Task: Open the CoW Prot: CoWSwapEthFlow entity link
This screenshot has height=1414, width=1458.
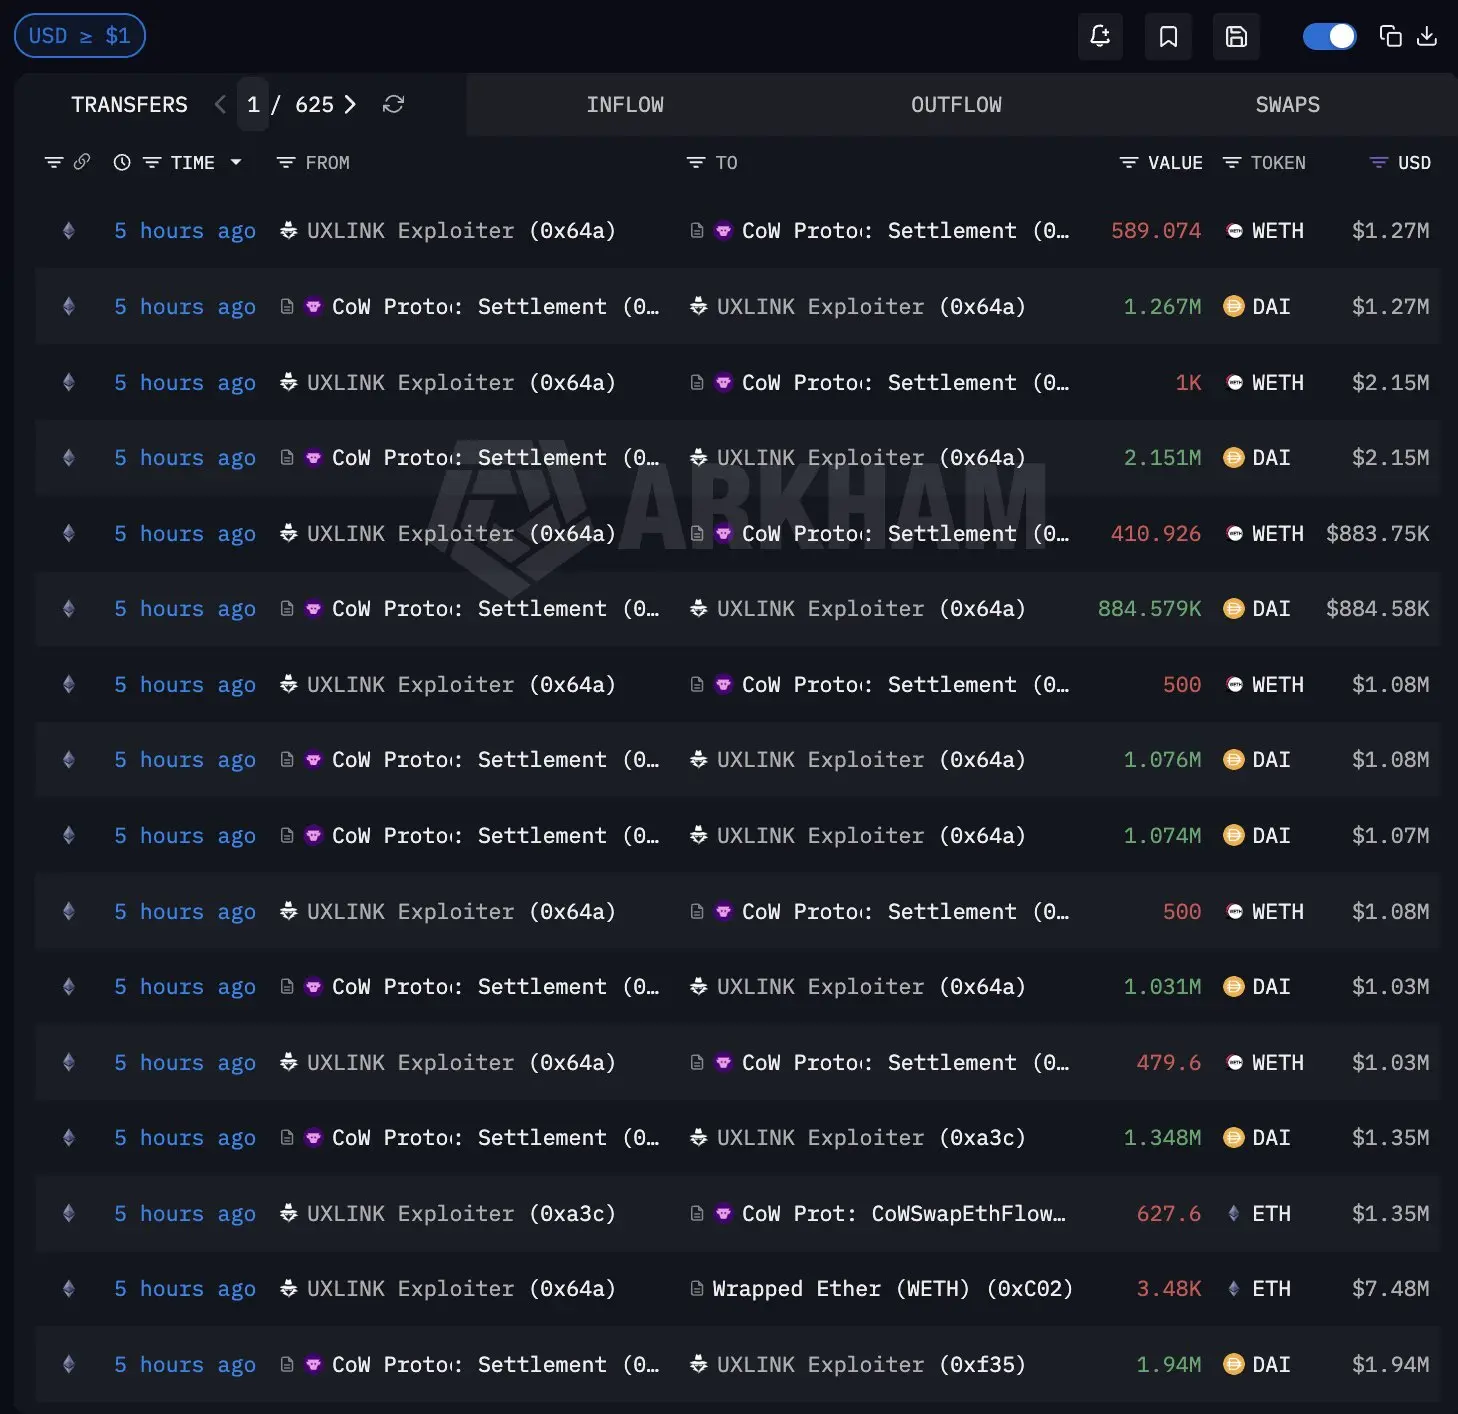Action: tap(904, 1213)
